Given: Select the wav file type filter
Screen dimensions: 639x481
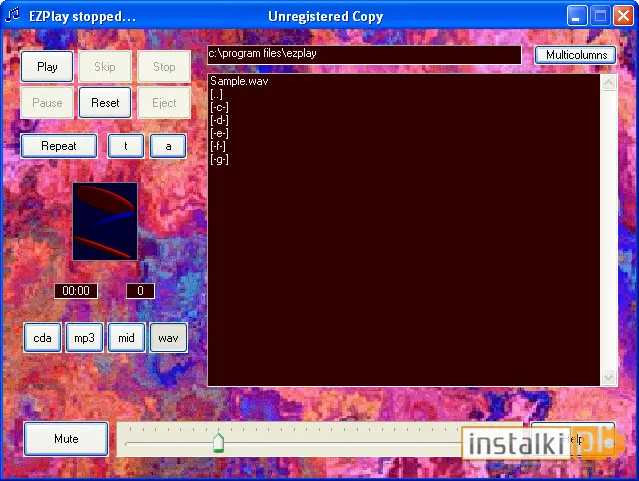Looking at the screenshot, I should 168,338.
